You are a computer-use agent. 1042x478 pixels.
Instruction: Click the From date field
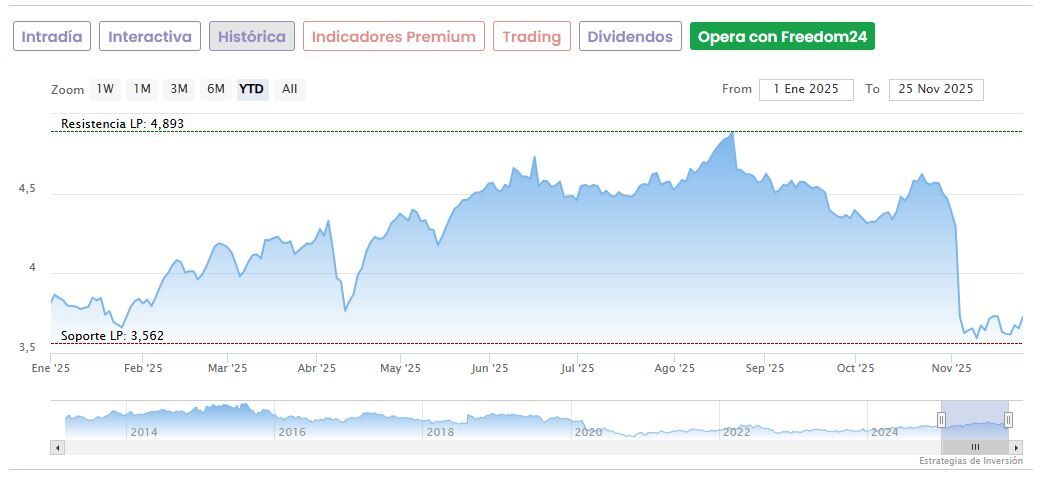(x=806, y=89)
